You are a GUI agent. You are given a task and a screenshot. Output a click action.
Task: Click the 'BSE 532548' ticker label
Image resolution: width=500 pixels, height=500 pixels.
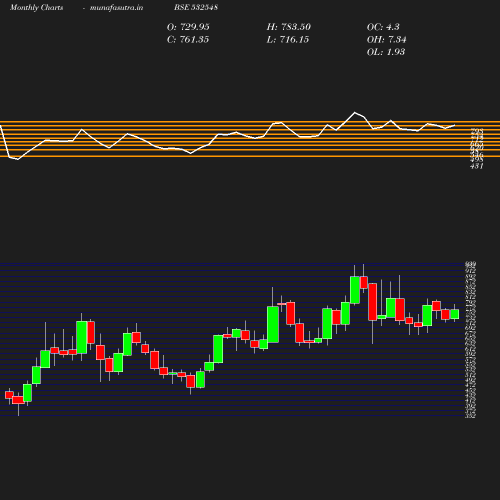(x=196, y=7)
